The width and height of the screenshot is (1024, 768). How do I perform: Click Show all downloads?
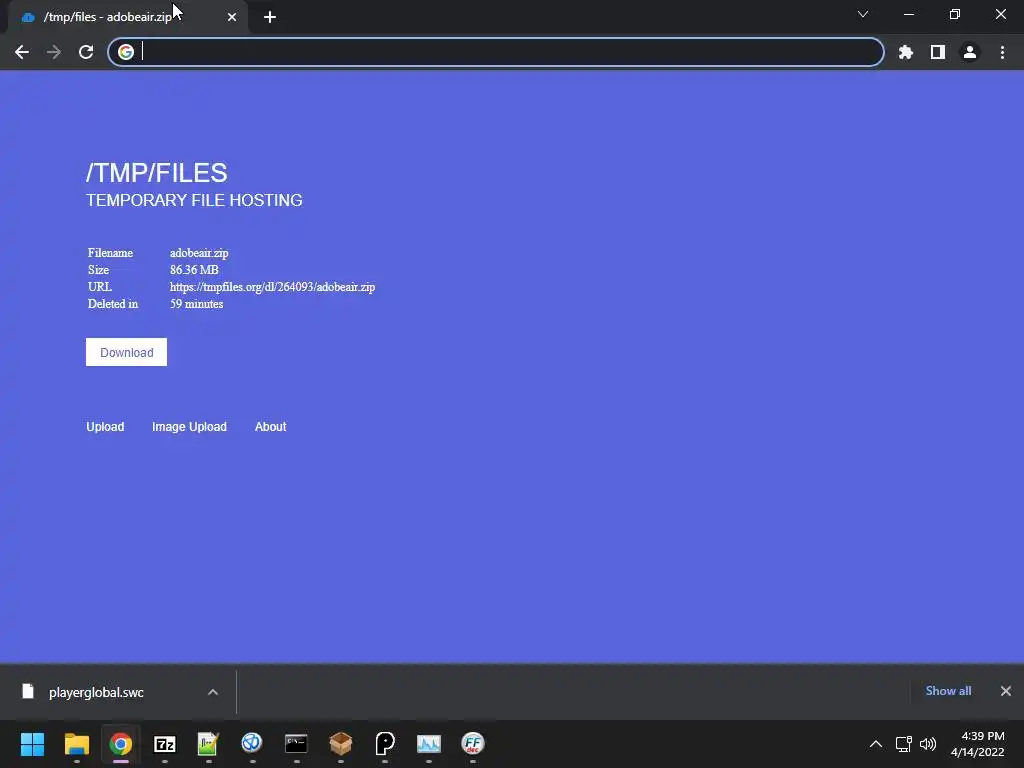948,691
